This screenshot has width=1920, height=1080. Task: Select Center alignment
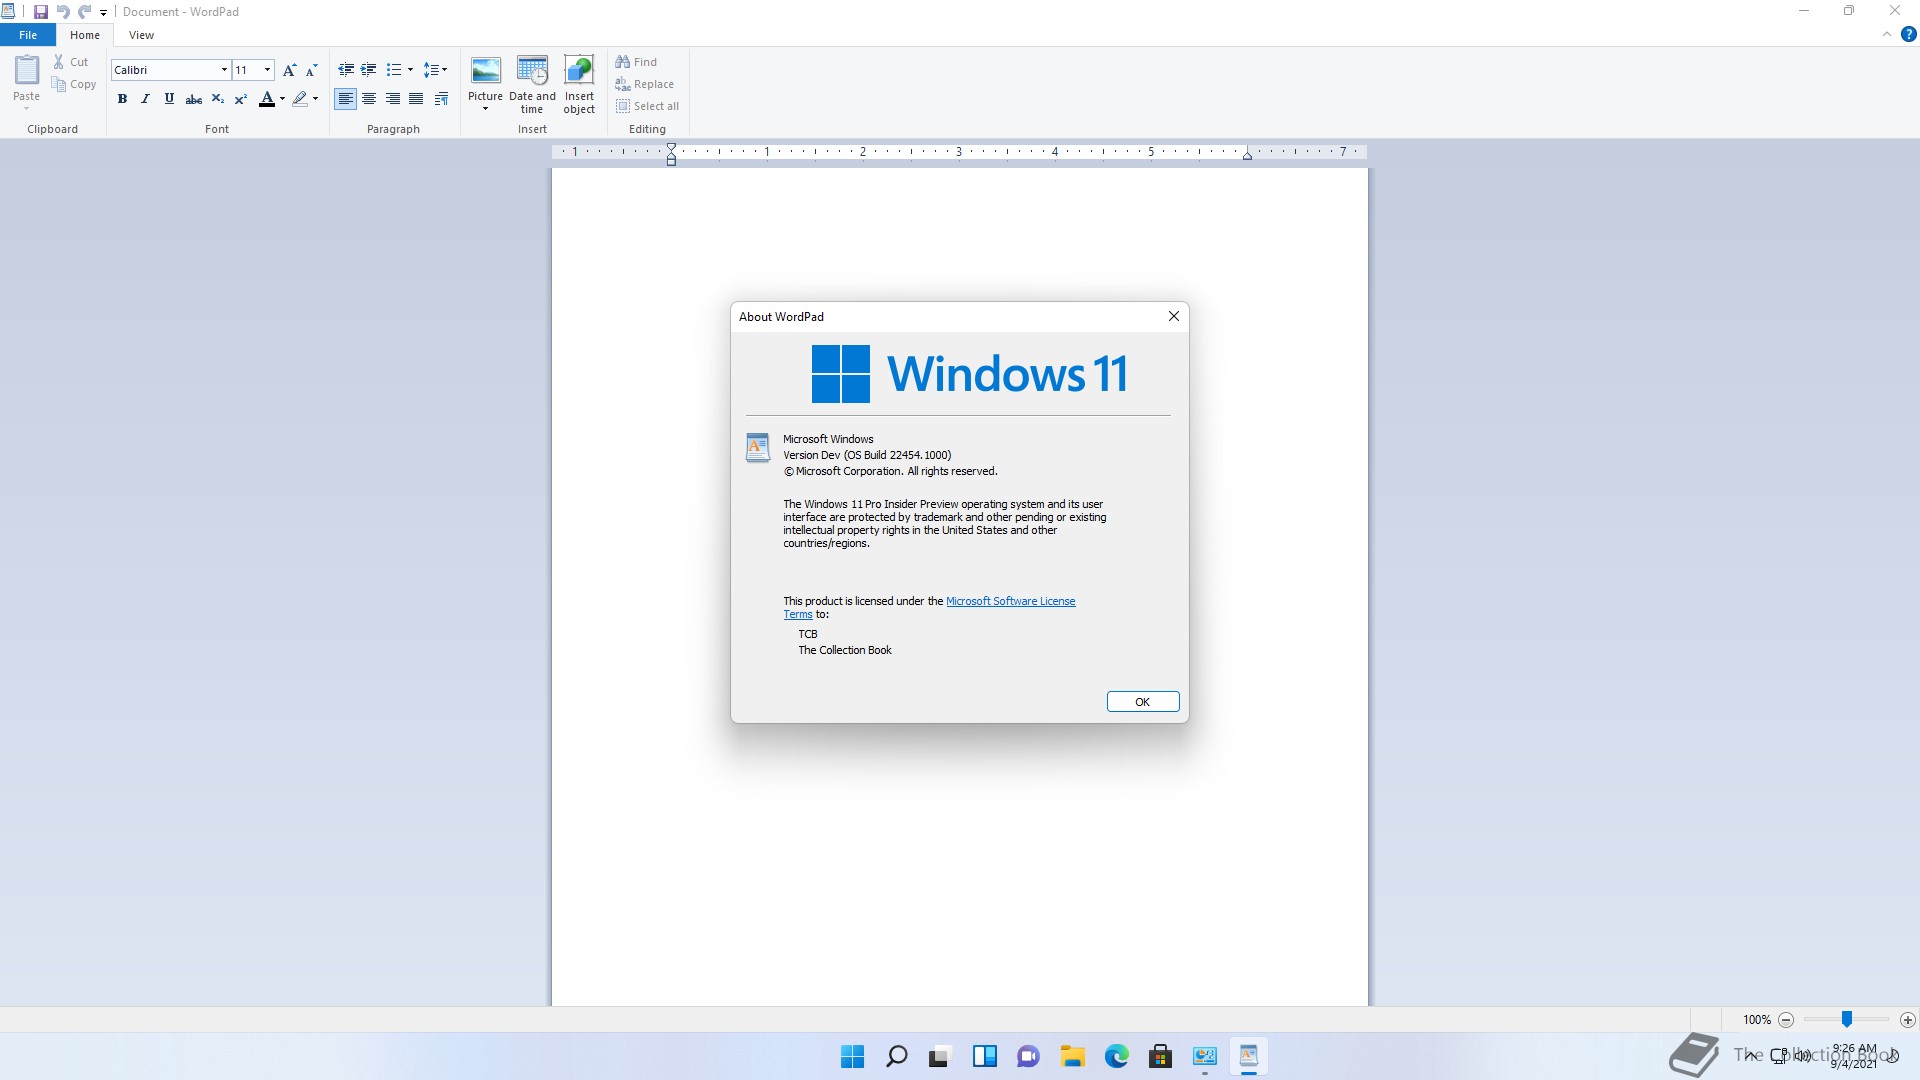369,99
